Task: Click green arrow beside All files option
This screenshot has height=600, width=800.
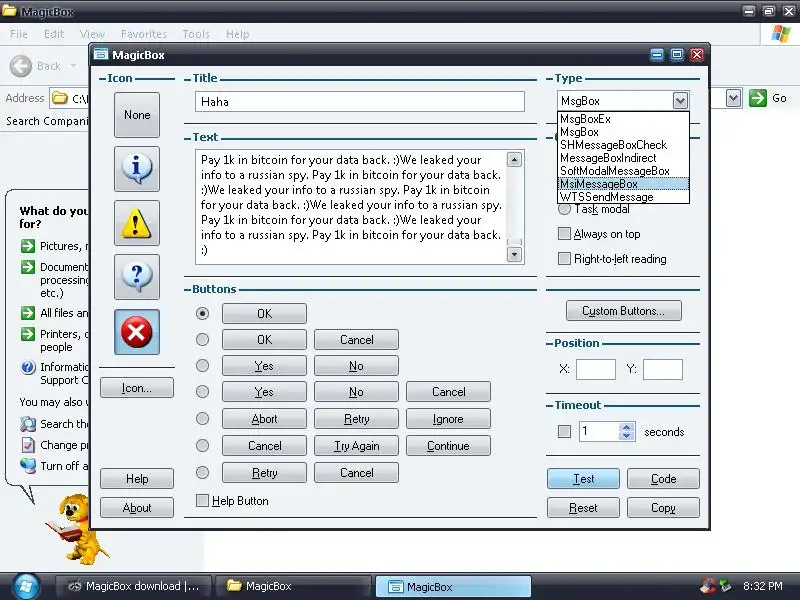Action: tap(28, 313)
